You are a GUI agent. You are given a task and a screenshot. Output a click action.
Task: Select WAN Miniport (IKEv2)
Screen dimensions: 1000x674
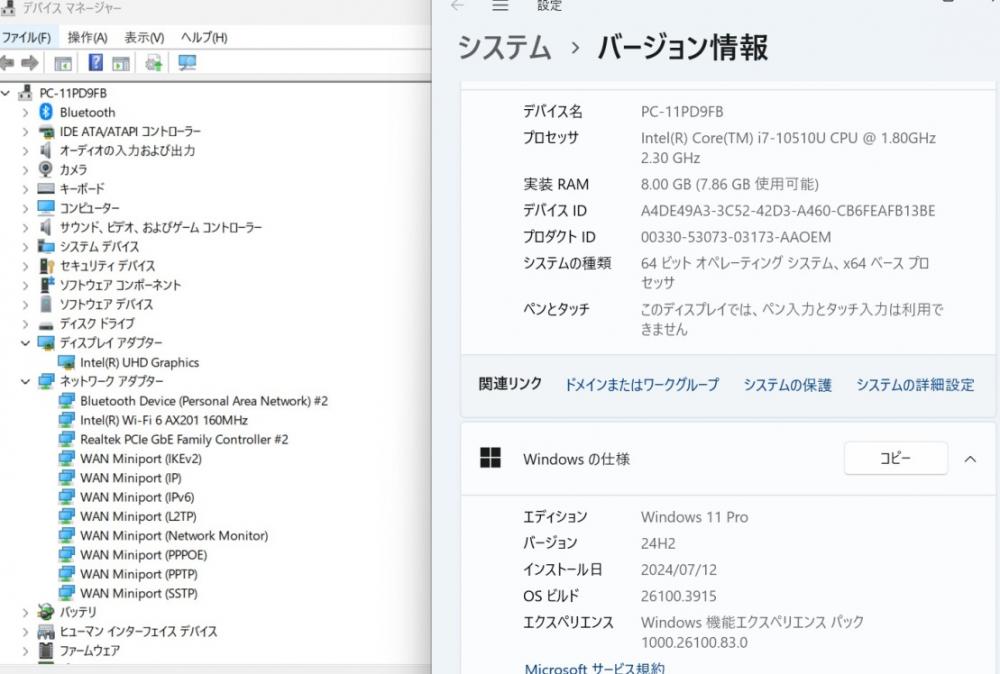coord(140,458)
